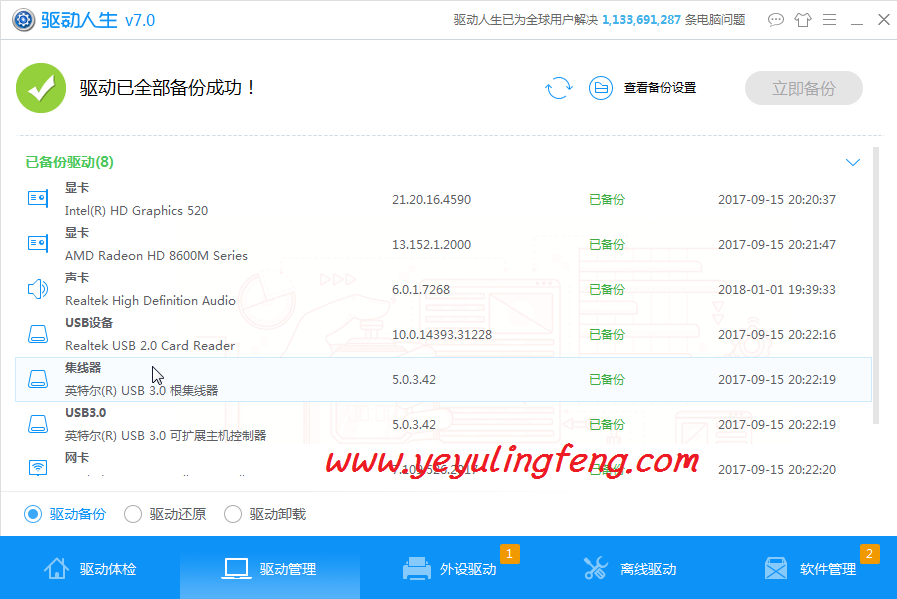Click the Realtek audio speaker icon
897x599 pixels.
38,289
